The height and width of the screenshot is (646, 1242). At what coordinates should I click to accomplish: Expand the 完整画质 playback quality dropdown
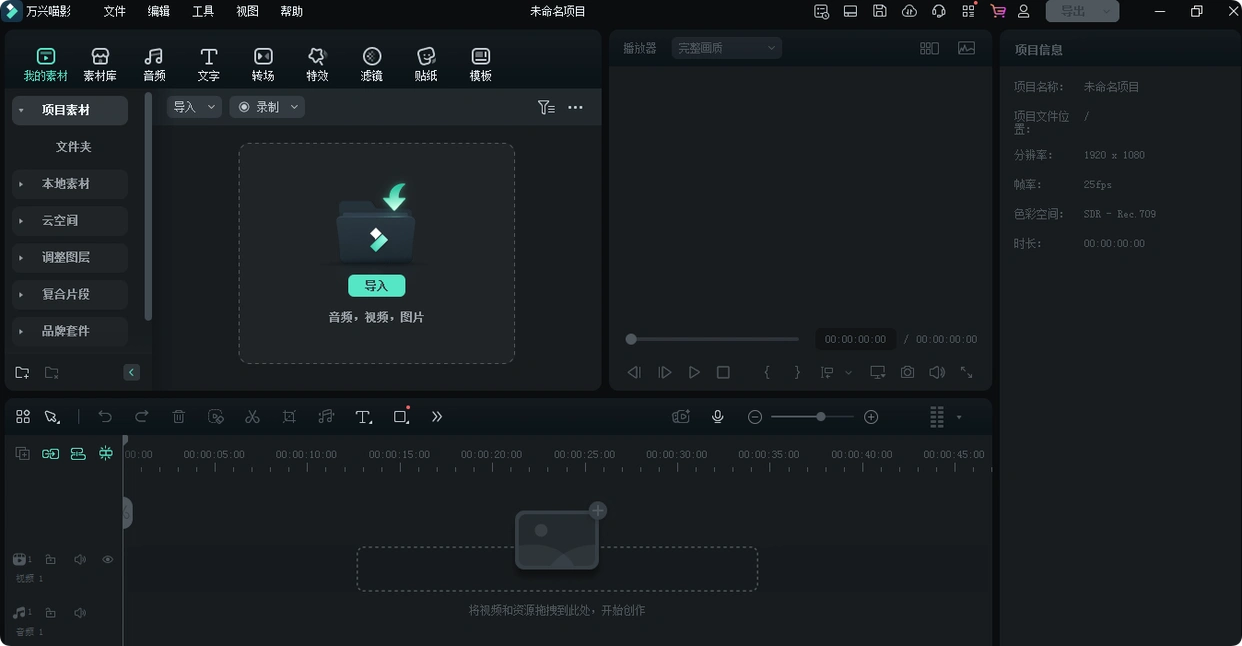pos(726,48)
